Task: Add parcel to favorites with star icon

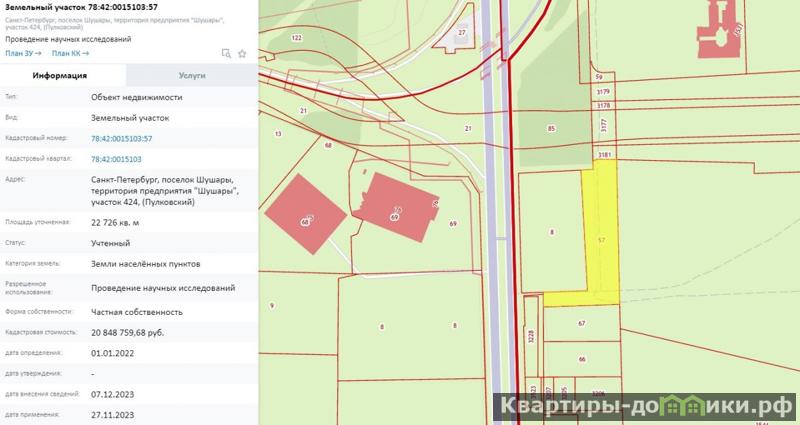Action: click(x=242, y=53)
